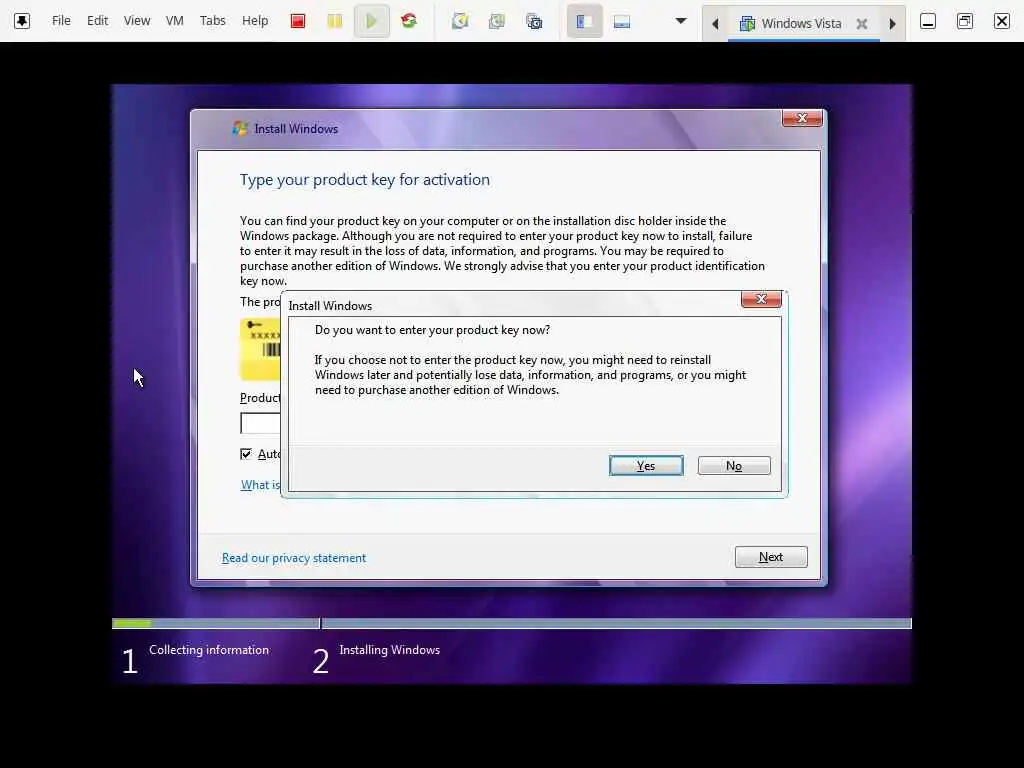Image resolution: width=1024 pixels, height=768 pixels.
Task: Click the yellow product key sticker image
Action: [260, 349]
